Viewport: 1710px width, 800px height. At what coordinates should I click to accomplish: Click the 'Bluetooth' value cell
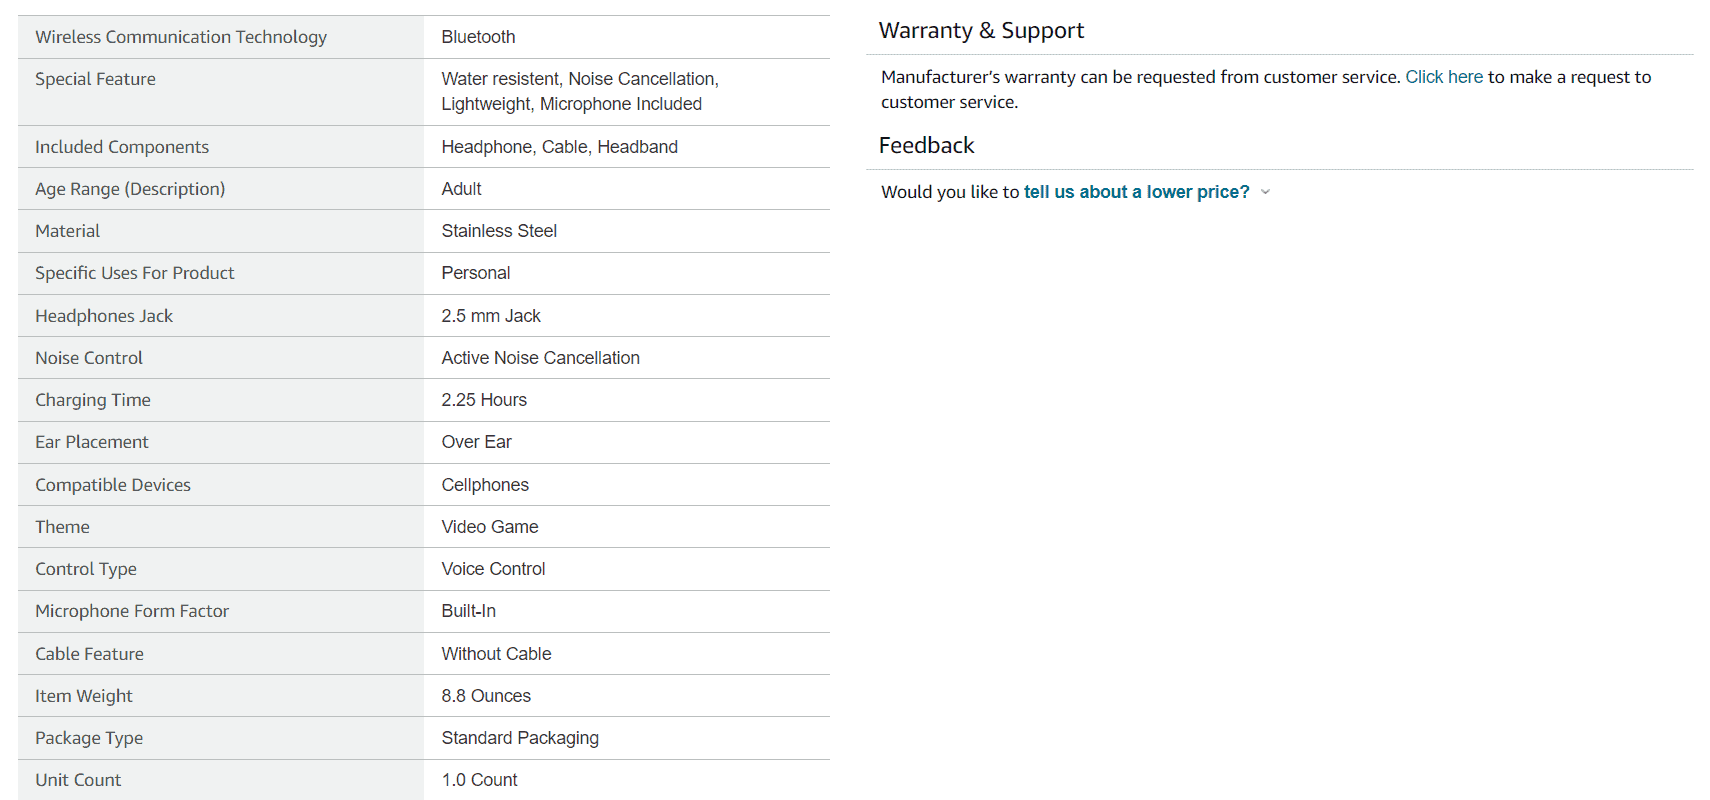tap(478, 37)
